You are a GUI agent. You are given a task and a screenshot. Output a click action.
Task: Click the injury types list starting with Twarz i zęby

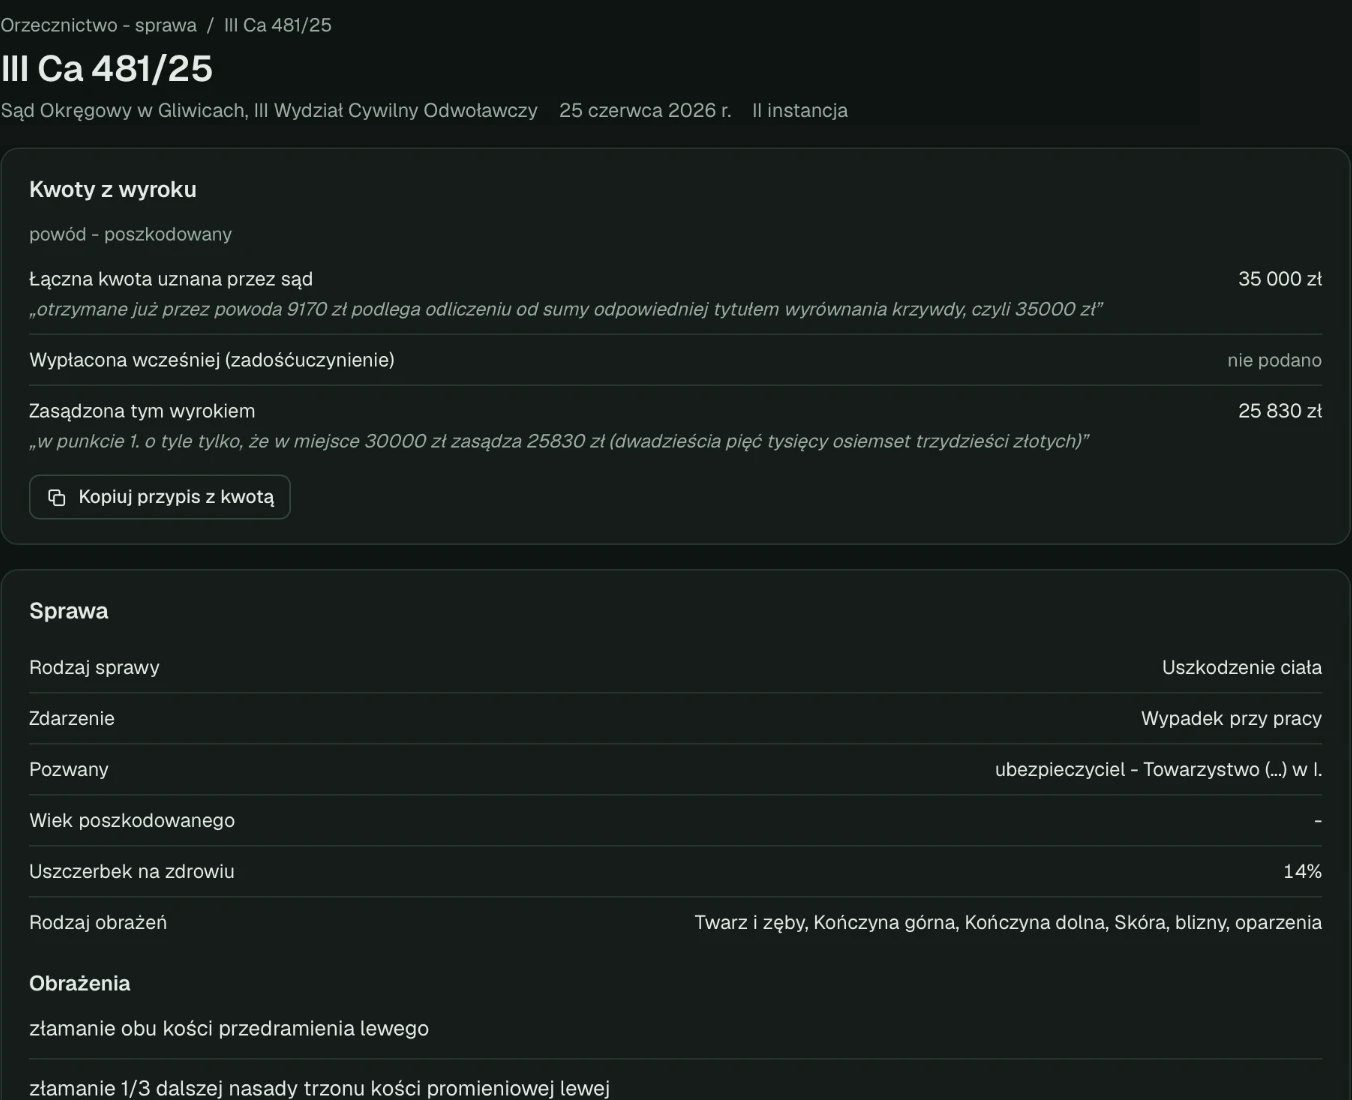tap(1008, 922)
